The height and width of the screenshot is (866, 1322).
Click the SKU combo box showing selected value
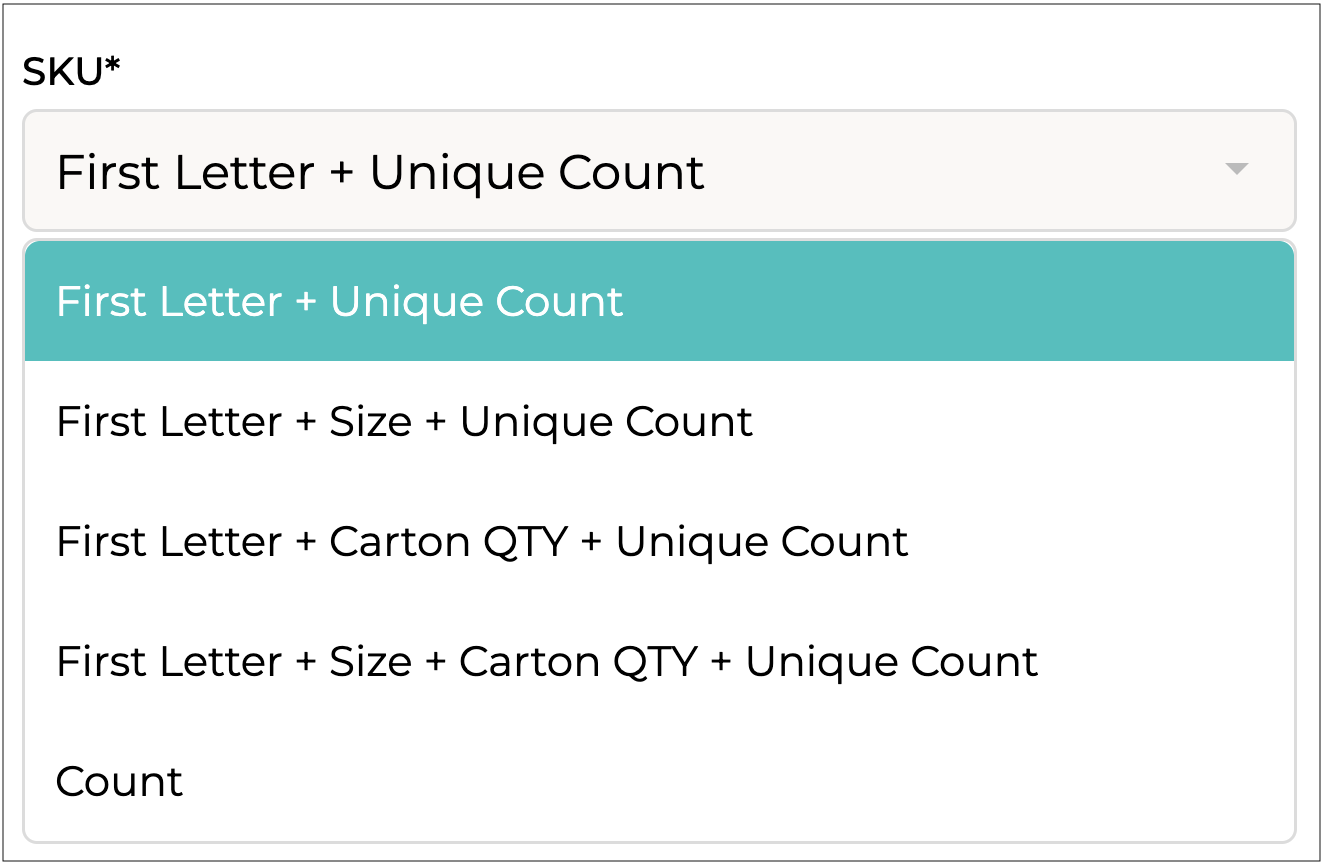pos(658,171)
